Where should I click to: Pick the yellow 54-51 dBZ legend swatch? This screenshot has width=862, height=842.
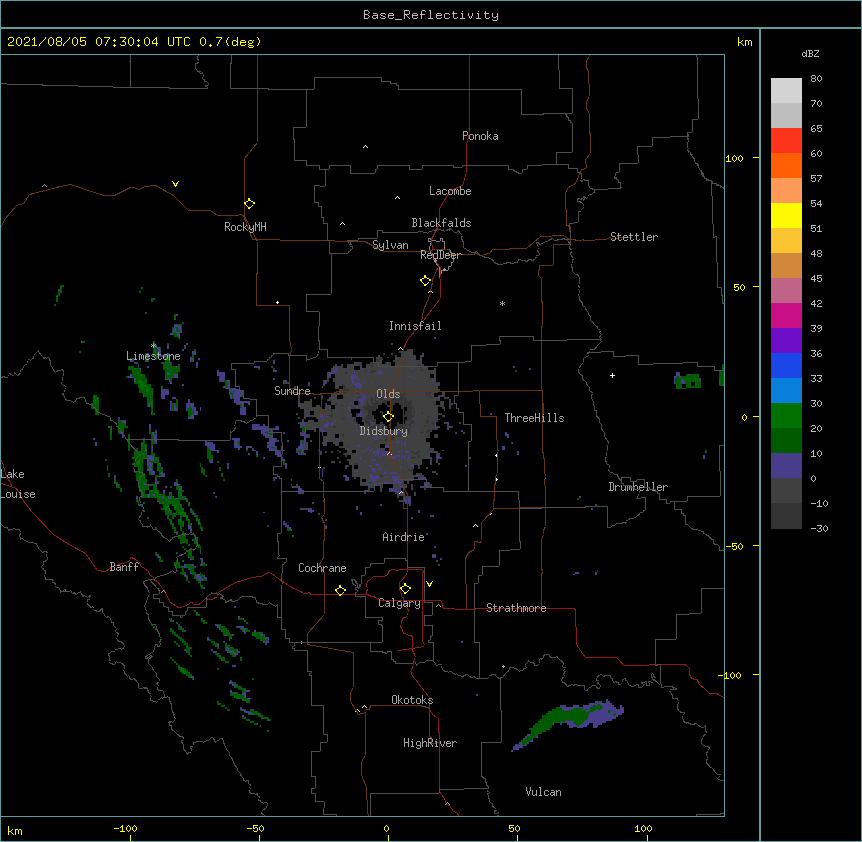click(x=786, y=215)
